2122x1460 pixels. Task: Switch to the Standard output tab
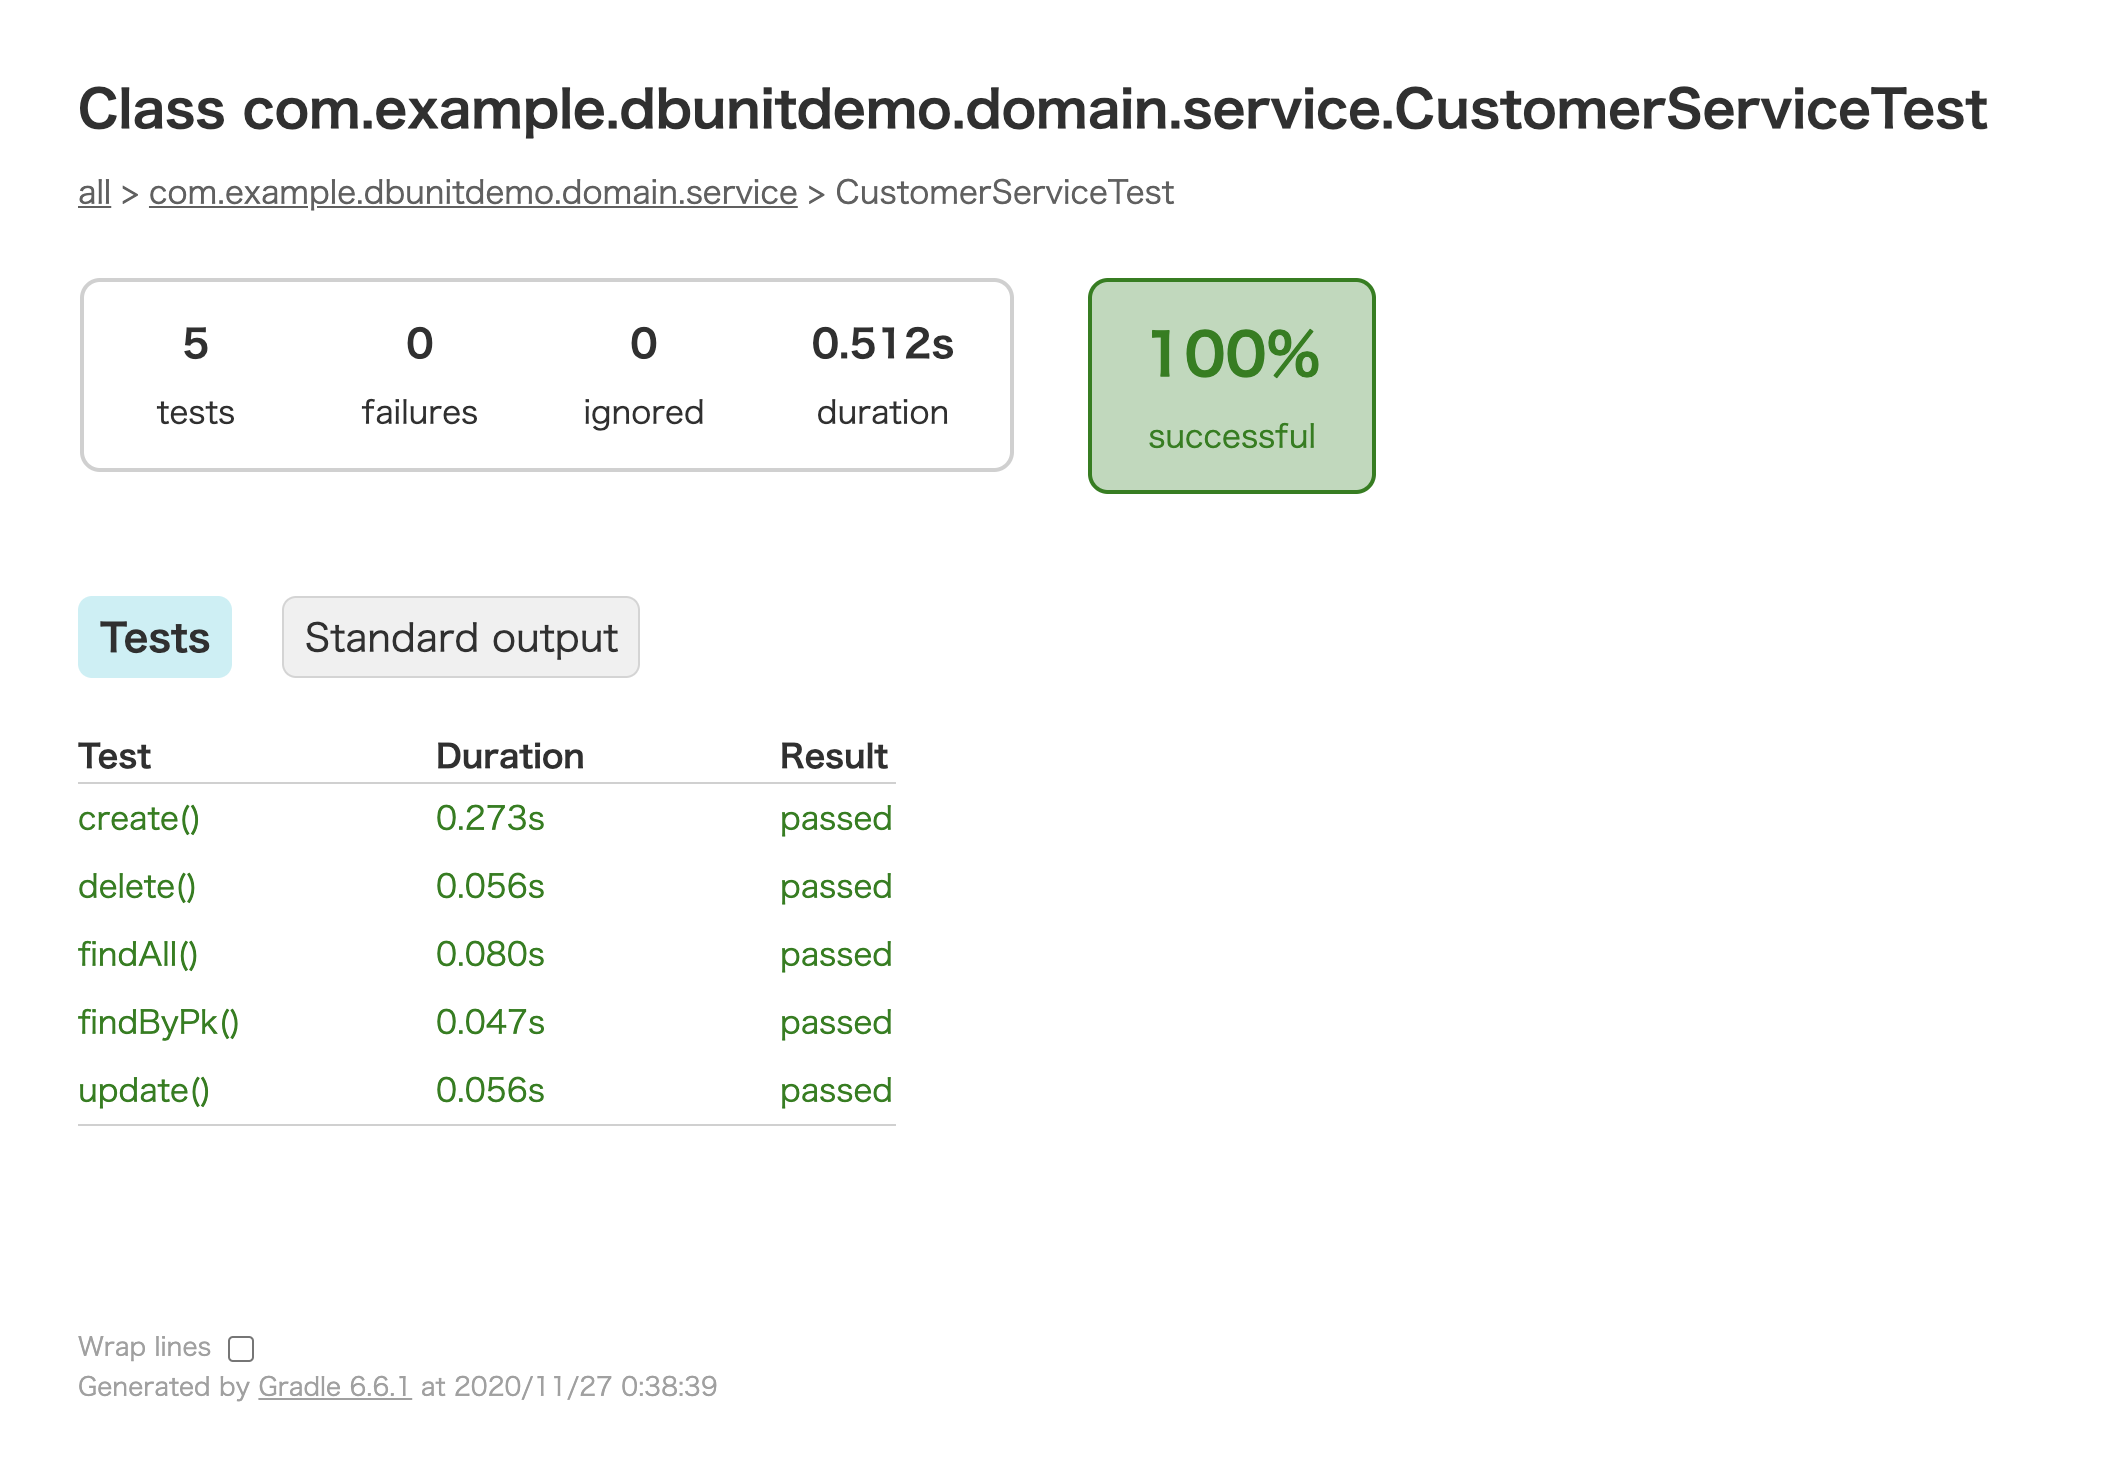coord(460,637)
